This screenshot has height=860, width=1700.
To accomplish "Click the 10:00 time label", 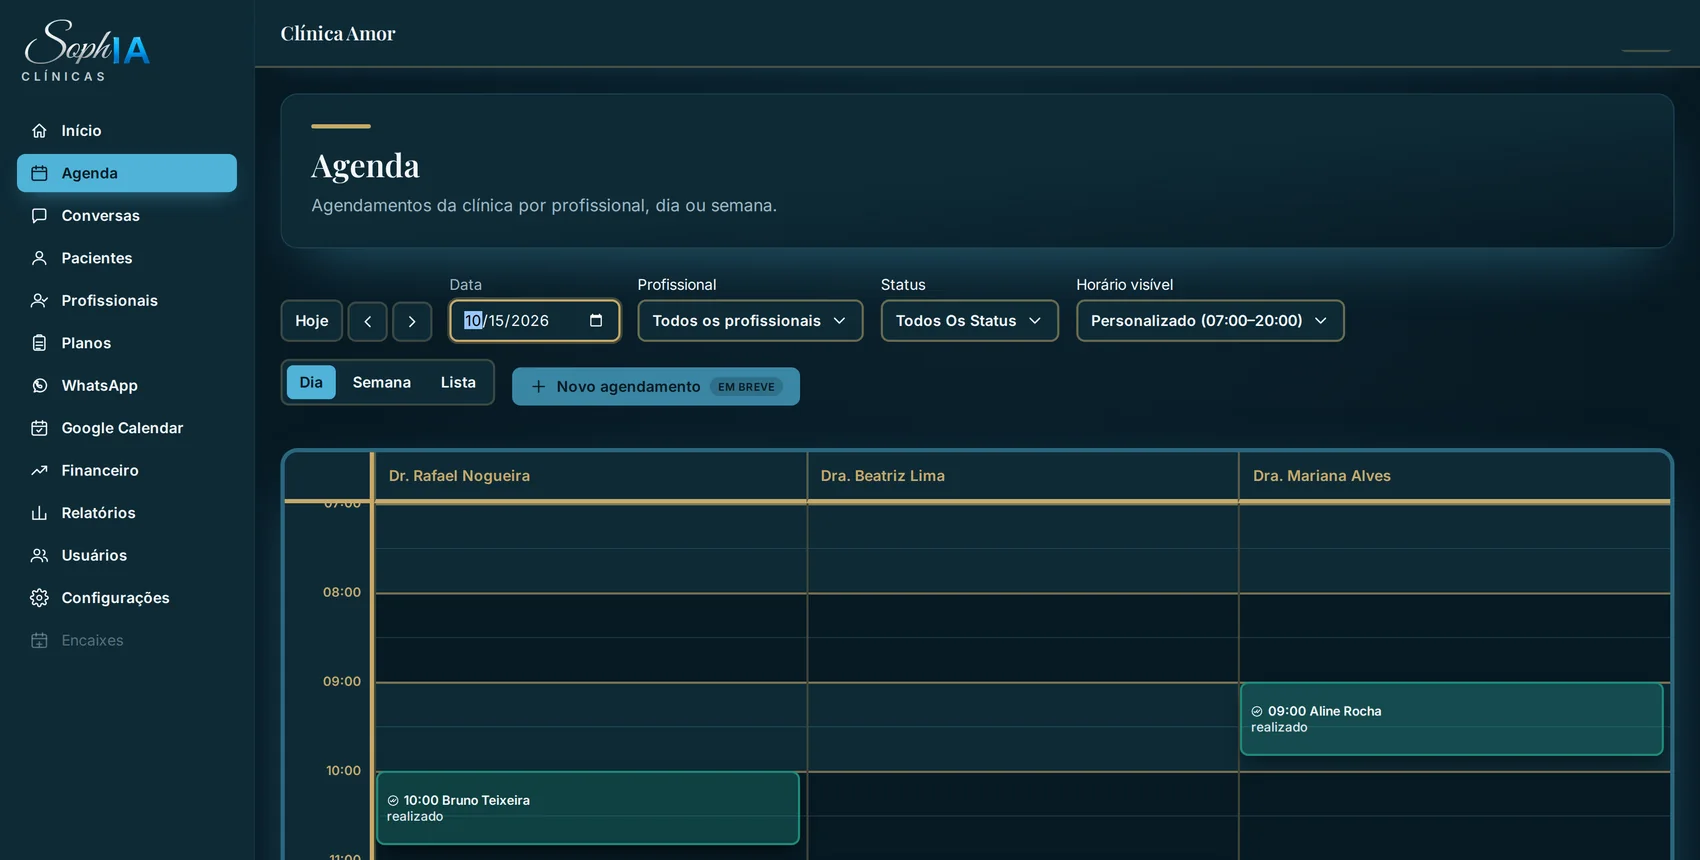I will tap(343, 771).
